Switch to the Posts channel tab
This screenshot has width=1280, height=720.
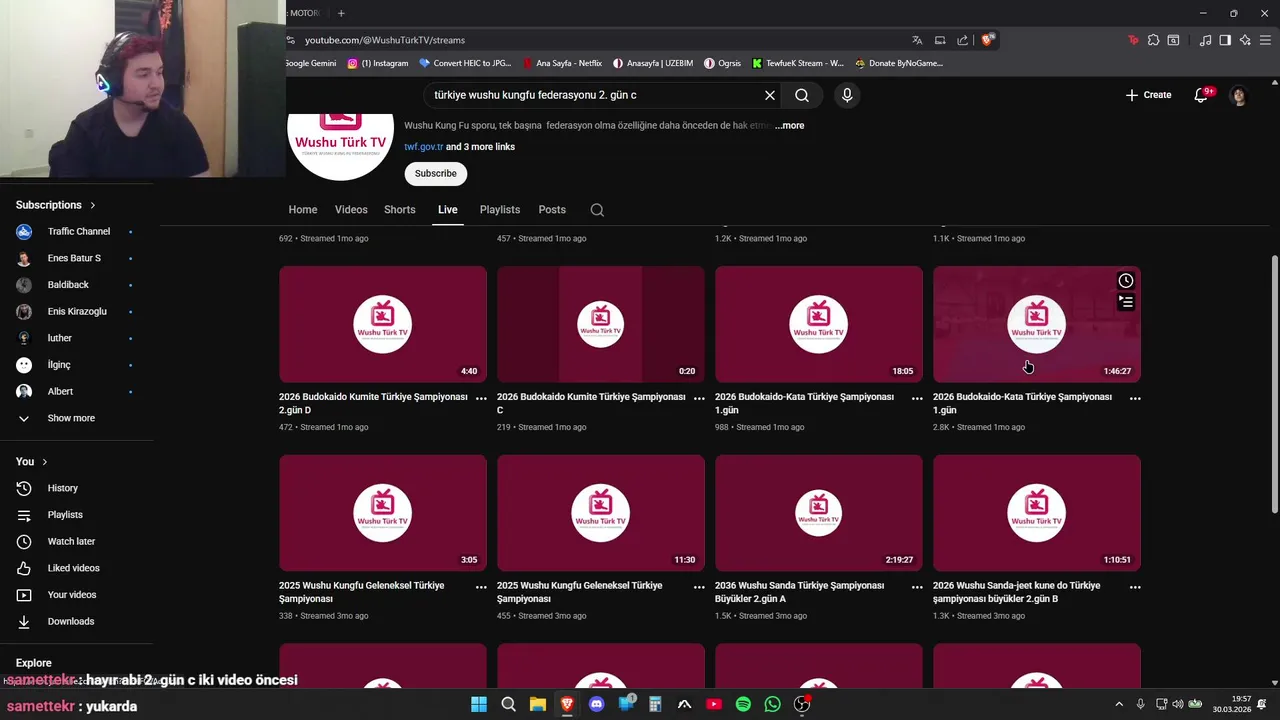pos(552,210)
